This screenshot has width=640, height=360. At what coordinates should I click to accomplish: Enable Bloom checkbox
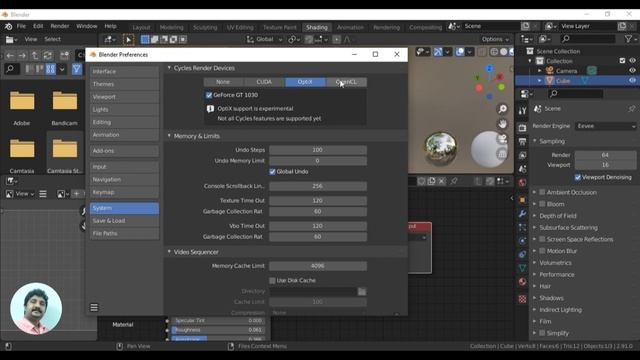[542, 204]
